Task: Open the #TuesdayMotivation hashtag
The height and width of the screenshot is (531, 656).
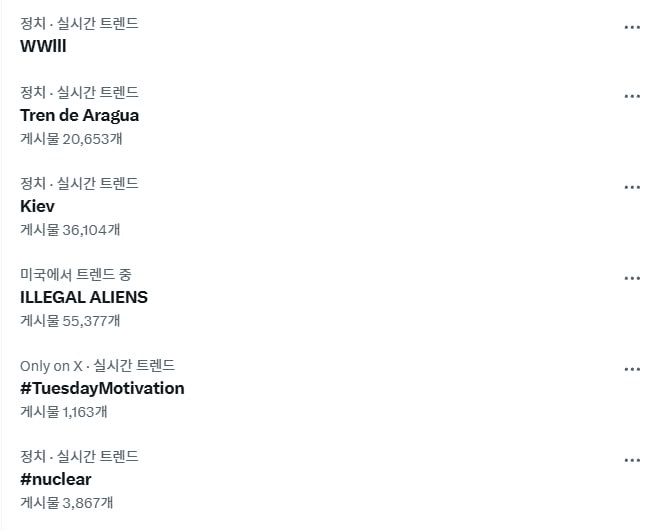Action: tap(102, 388)
